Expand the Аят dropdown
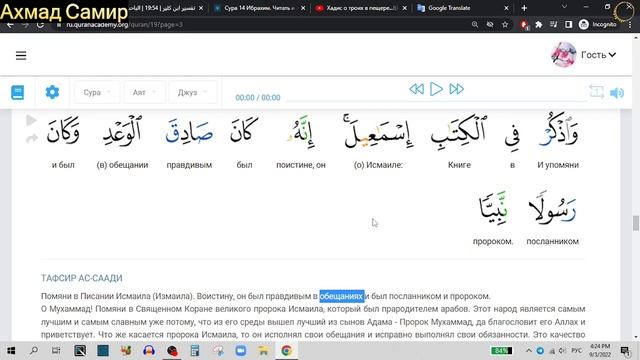This screenshot has height=360, width=640. [144, 93]
